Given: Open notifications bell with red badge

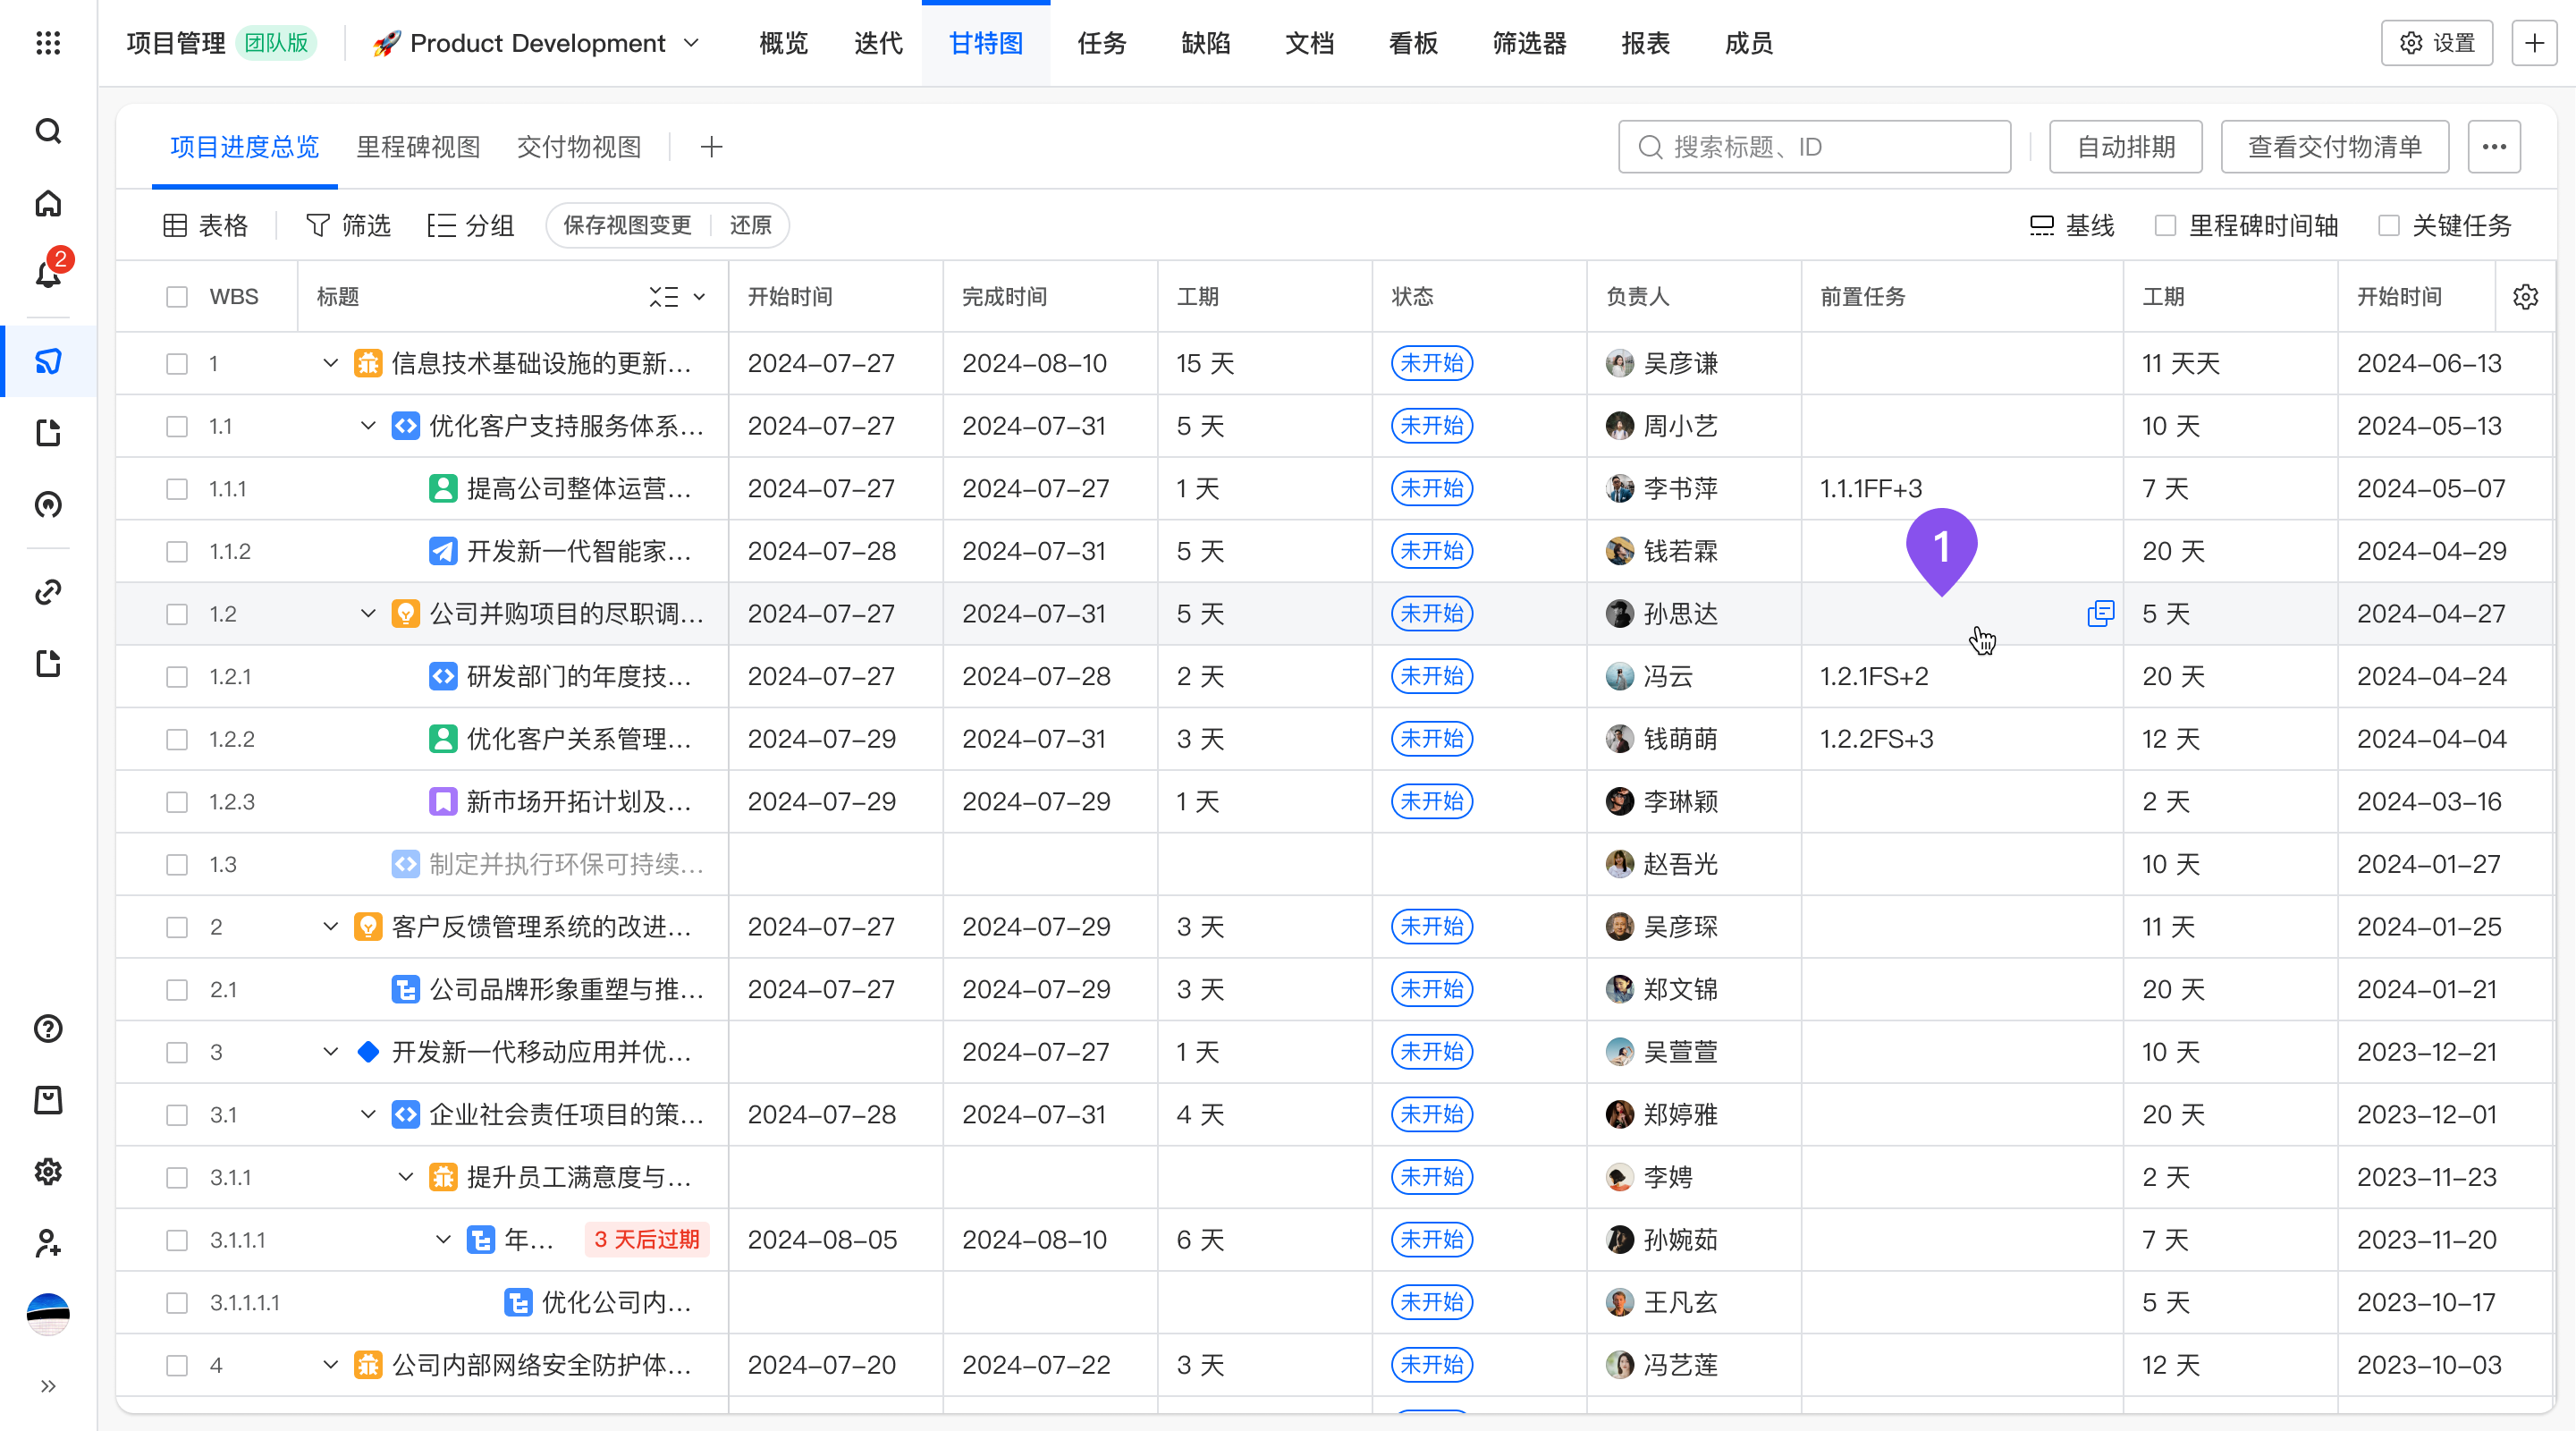Looking at the screenshot, I should (48, 272).
